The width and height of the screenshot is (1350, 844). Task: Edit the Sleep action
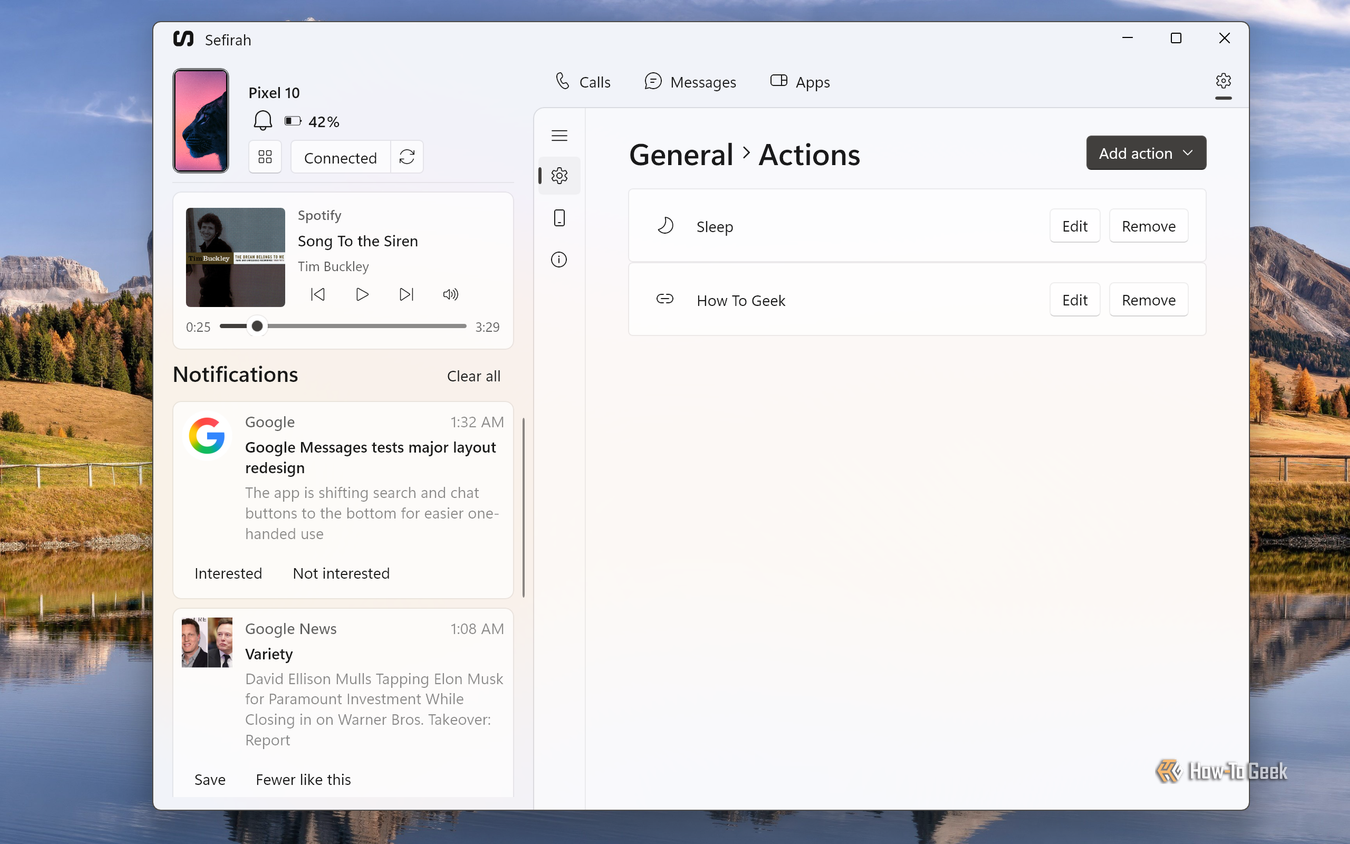[x=1075, y=226]
